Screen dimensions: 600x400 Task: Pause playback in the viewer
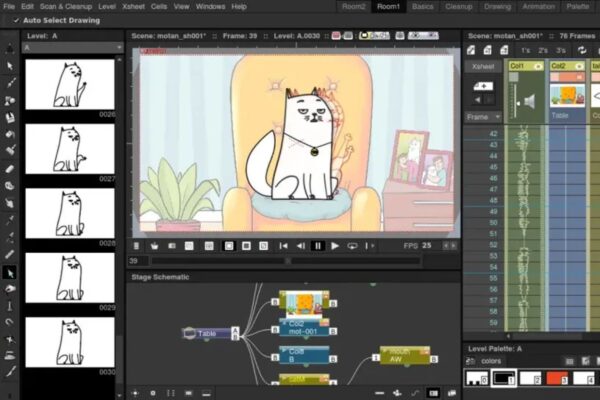[x=318, y=245]
